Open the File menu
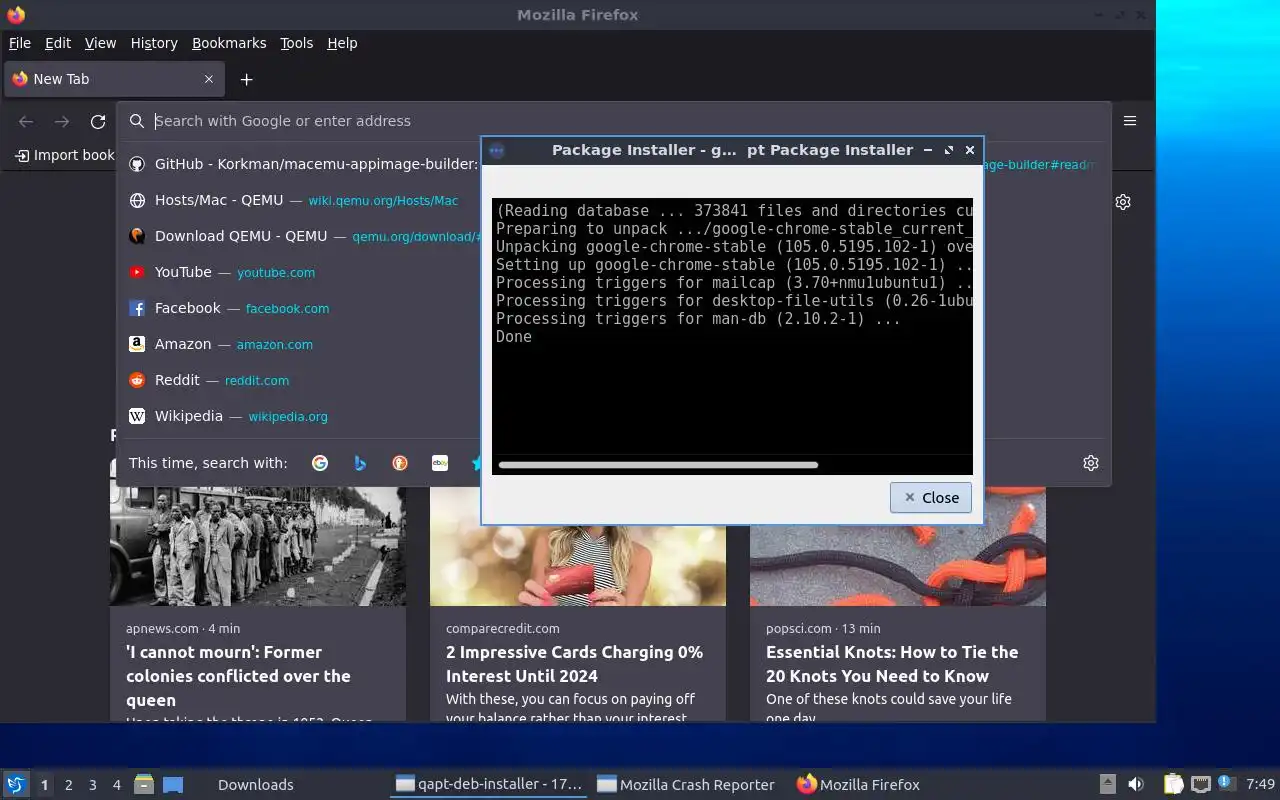The width and height of the screenshot is (1280, 800). [x=20, y=43]
